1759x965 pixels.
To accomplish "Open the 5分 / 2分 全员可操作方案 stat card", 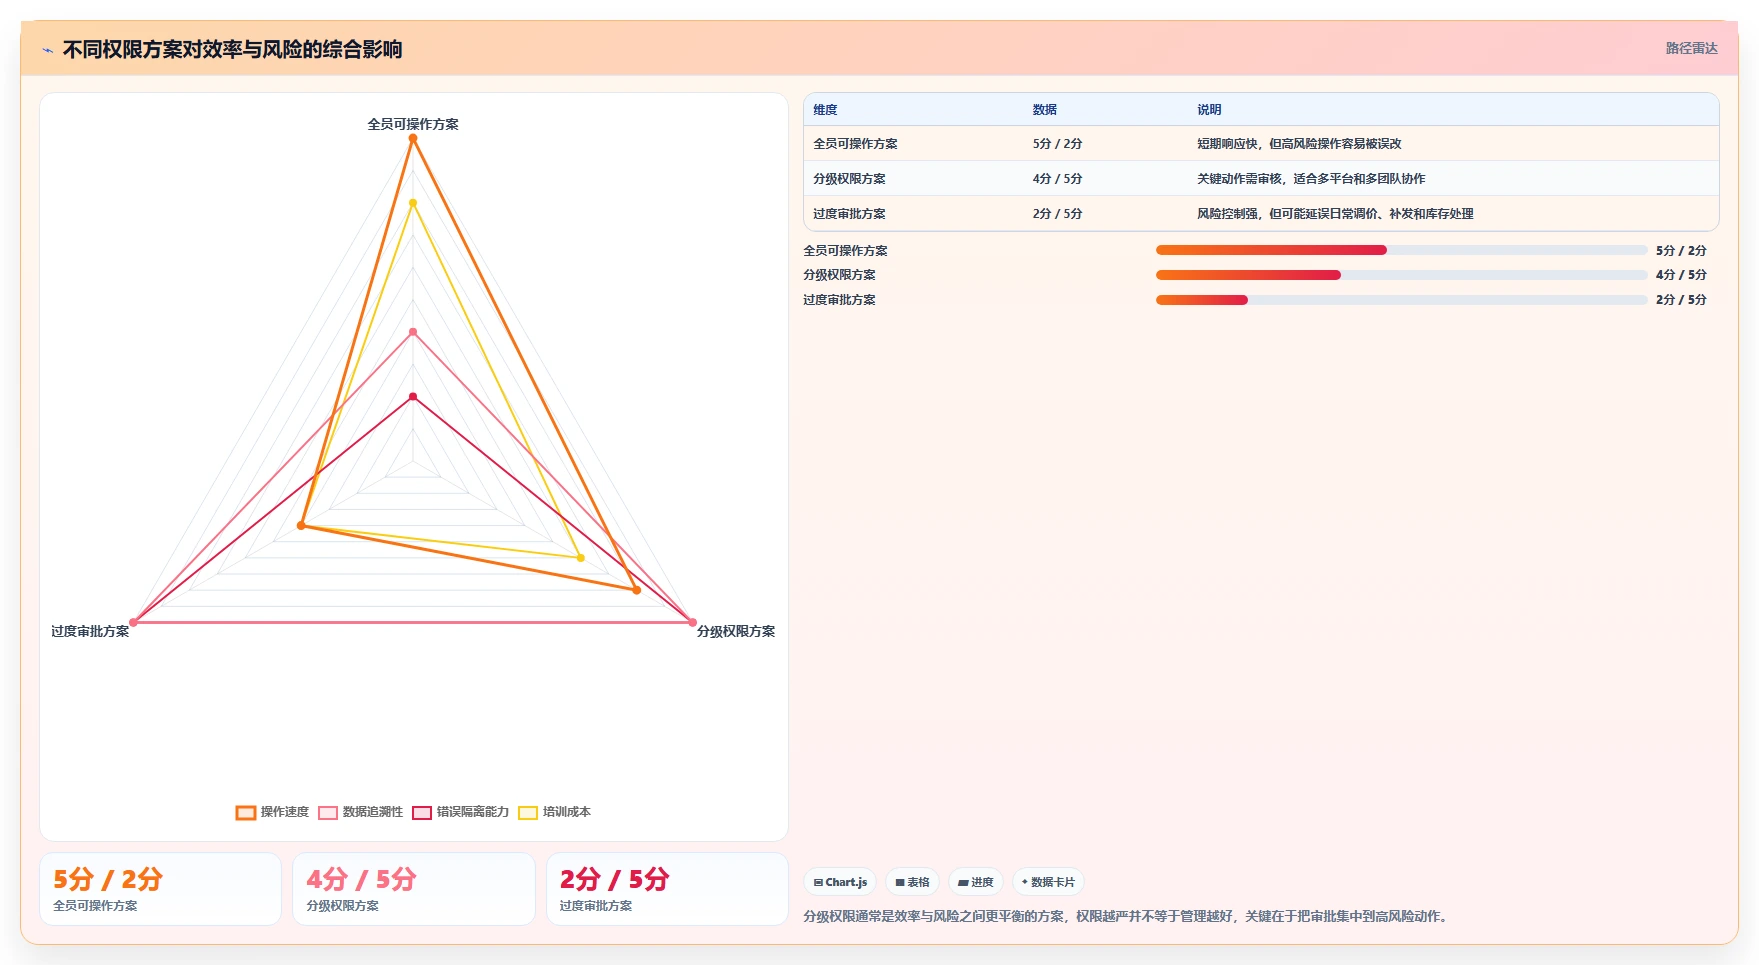I will (x=160, y=889).
